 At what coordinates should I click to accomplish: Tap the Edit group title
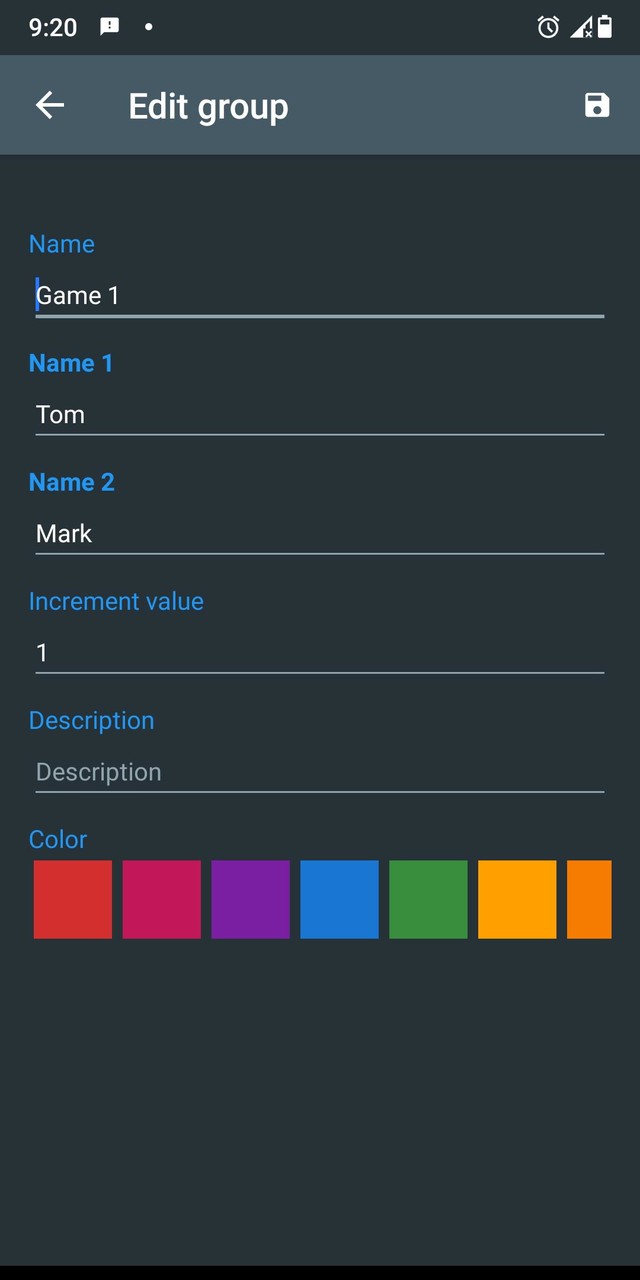pyautogui.click(x=208, y=106)
